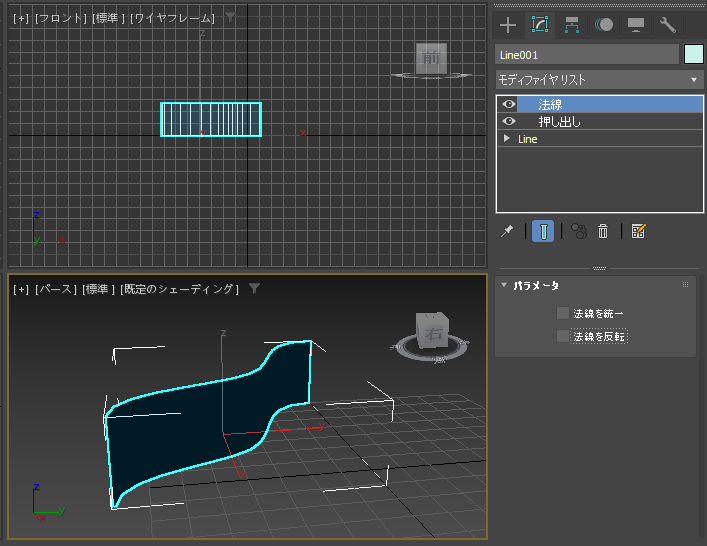
Task: Enable the 法線を統一 checkbox
Action: click(563, 313)
